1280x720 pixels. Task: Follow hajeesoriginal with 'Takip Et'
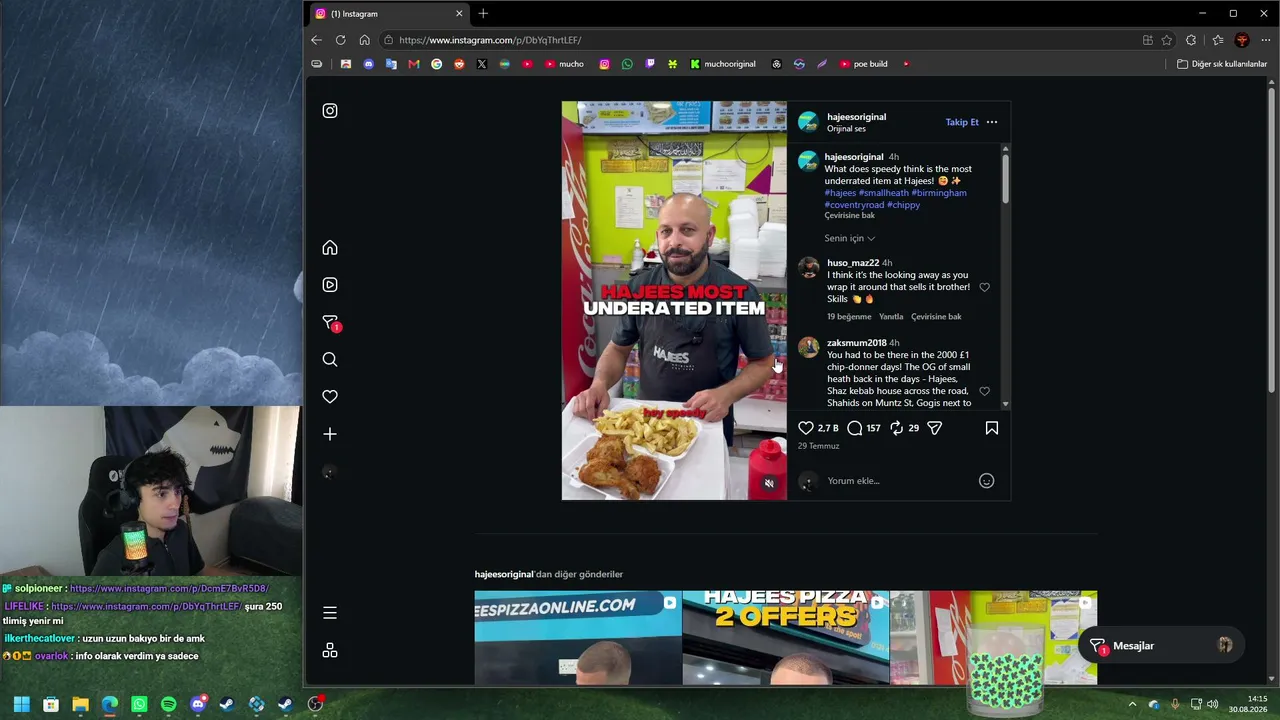tap(962, 122)
